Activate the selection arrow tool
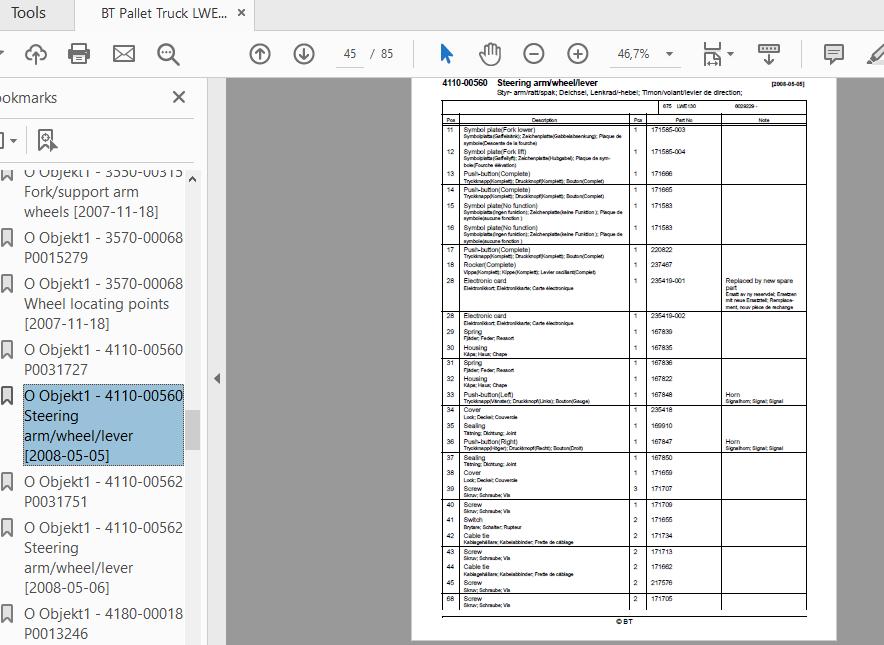The height and width of the screenshot is (645, 884). click(446, 54)
